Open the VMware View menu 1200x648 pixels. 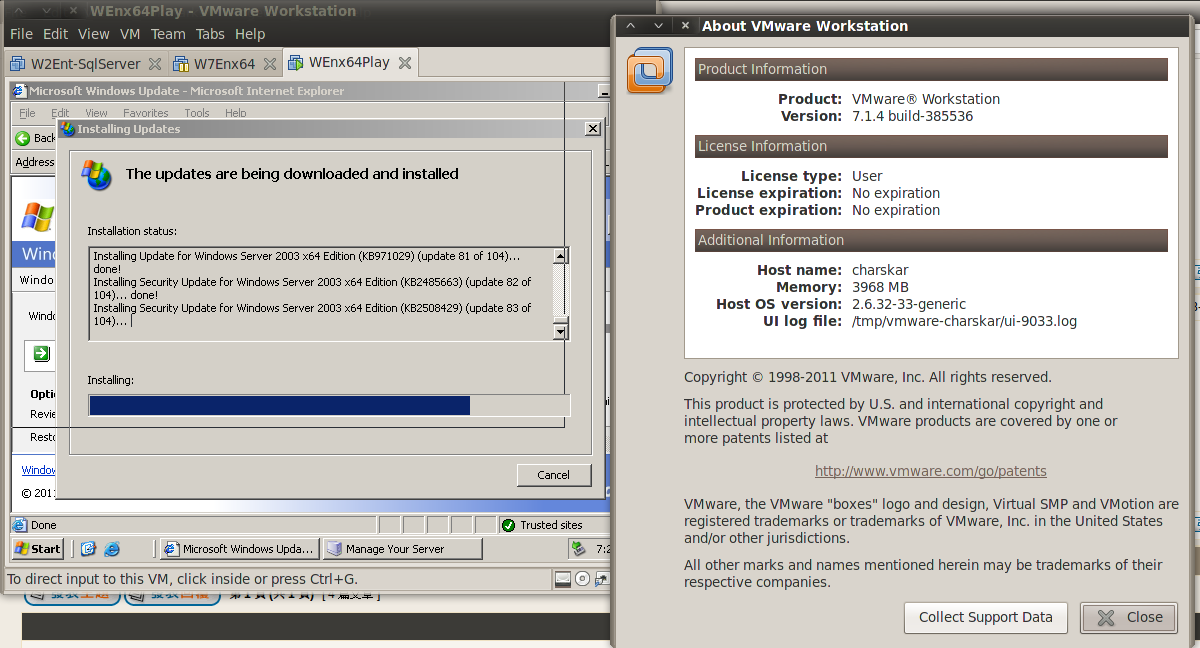click(x=93, y=34)
